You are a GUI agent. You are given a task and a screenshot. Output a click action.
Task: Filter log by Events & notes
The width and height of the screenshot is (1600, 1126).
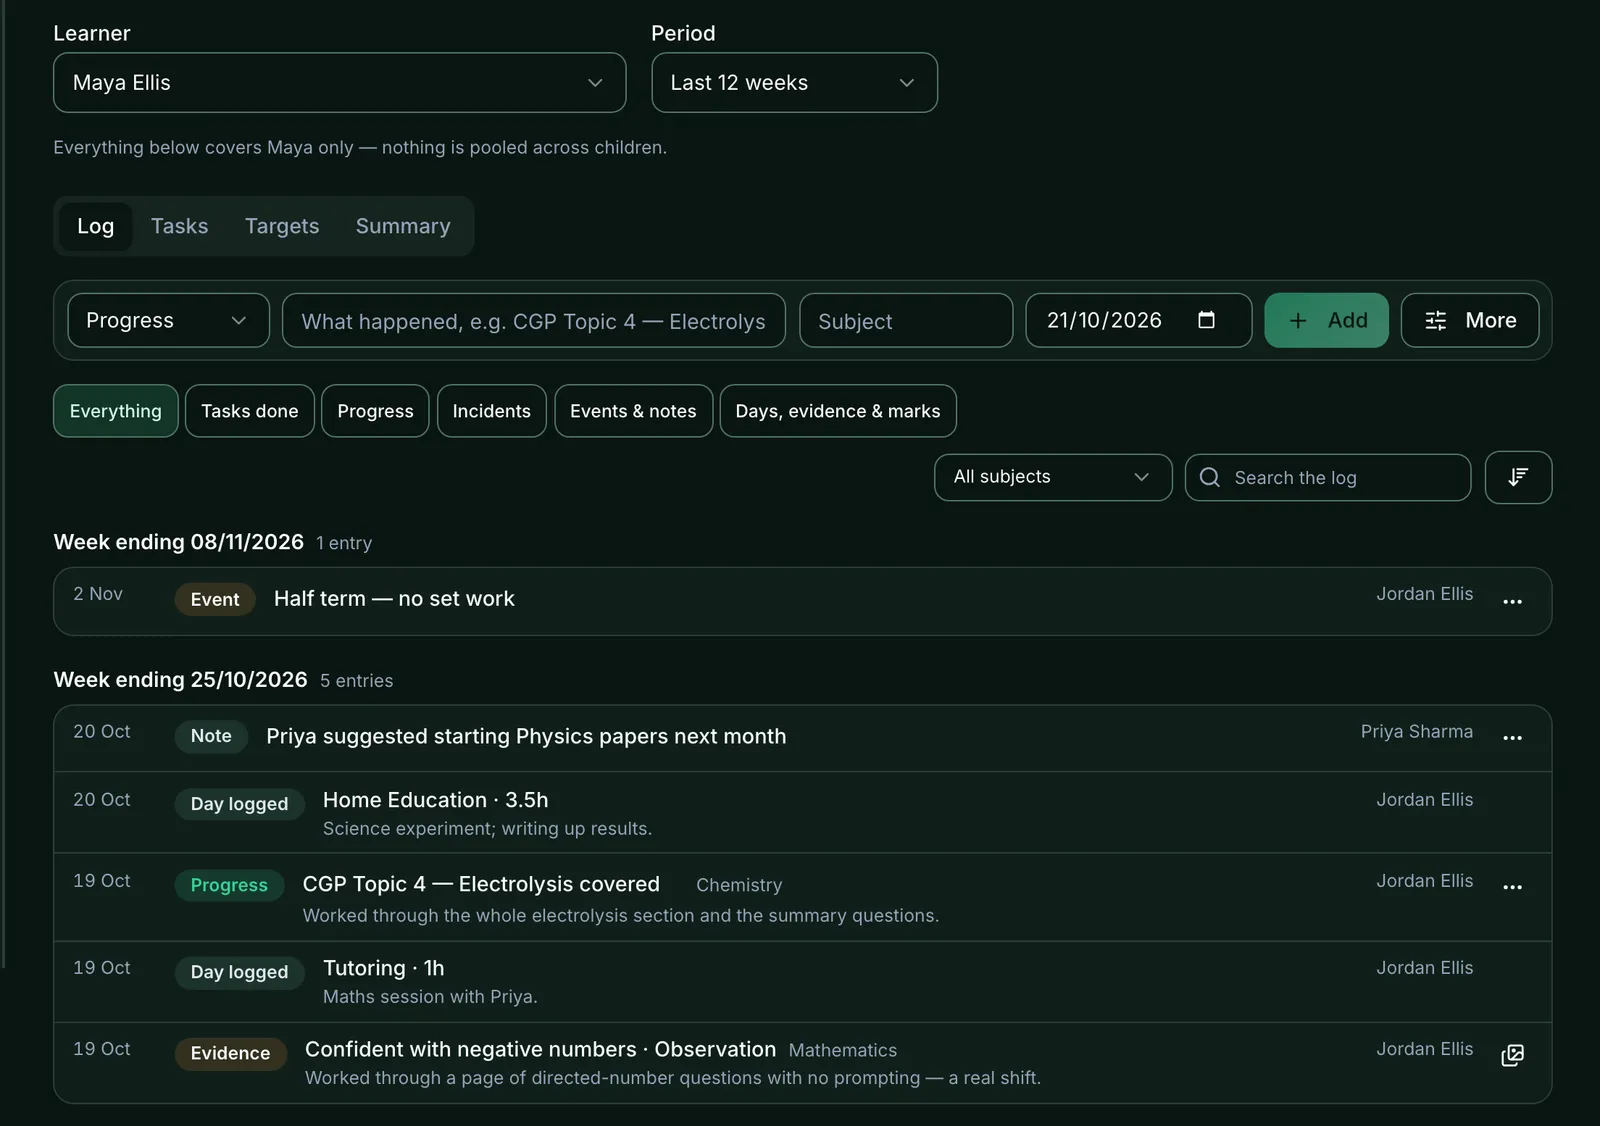point(633,411)
